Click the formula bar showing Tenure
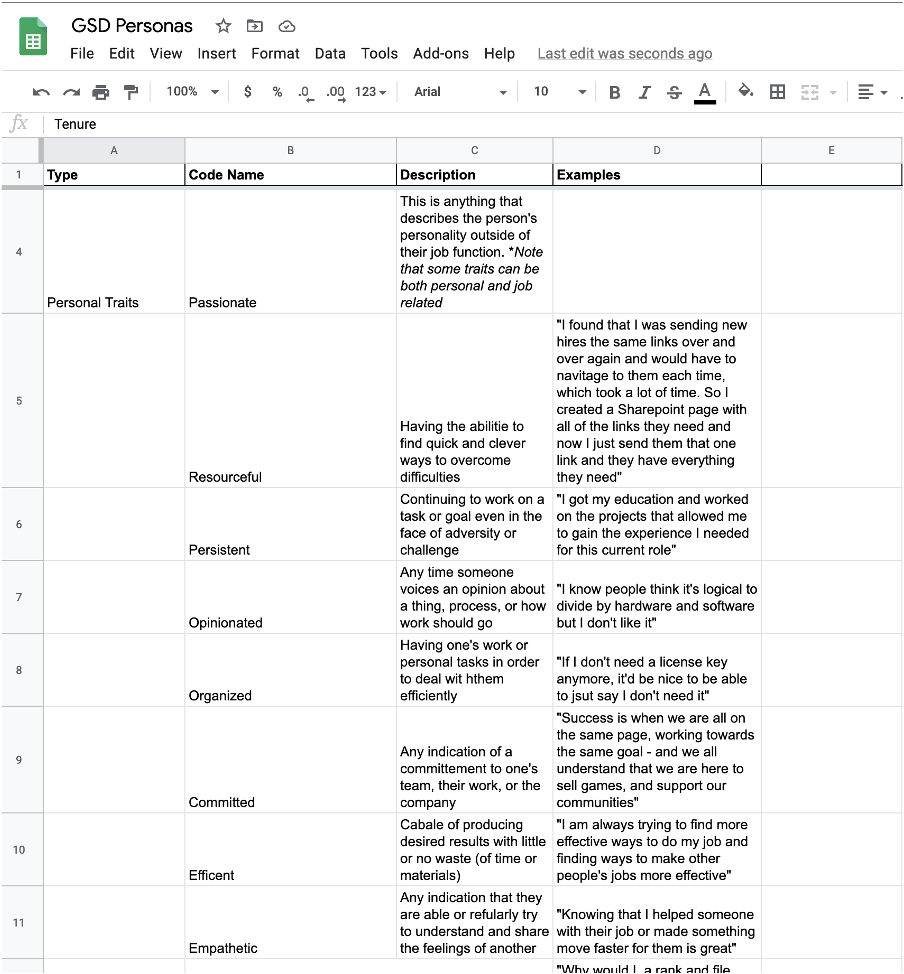The width and height of the screenshot is (904, 974). (x=472, y=124)
